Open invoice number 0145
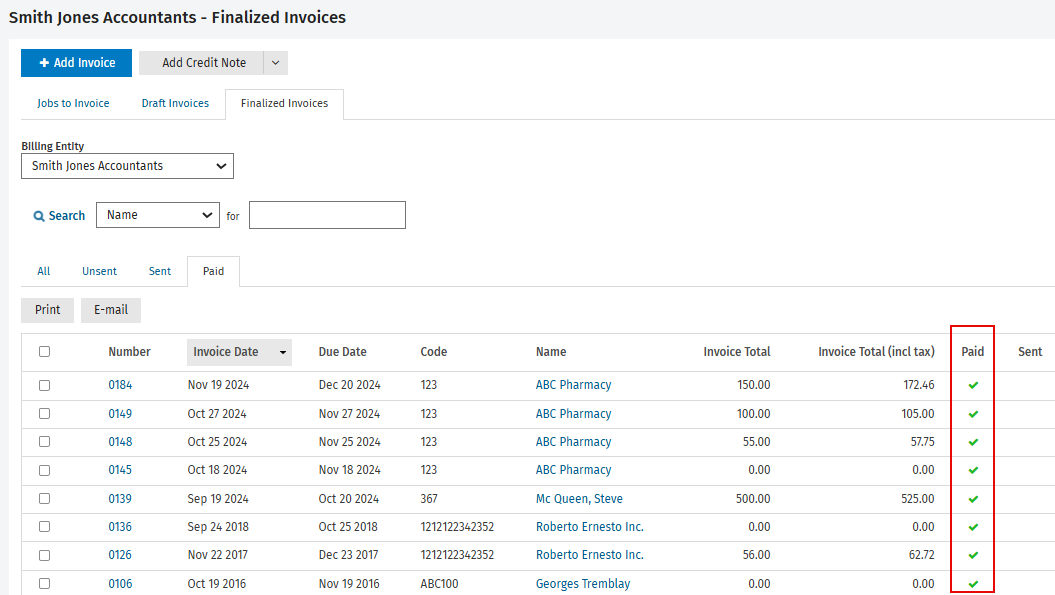This screenshot has width=1055, height=595. tap(120, 470)
